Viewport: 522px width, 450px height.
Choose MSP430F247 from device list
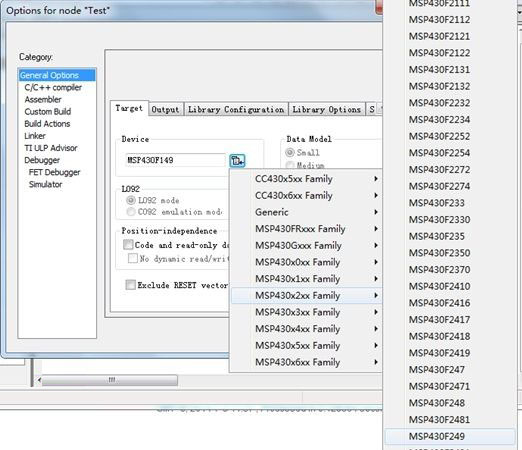(449, 369)
